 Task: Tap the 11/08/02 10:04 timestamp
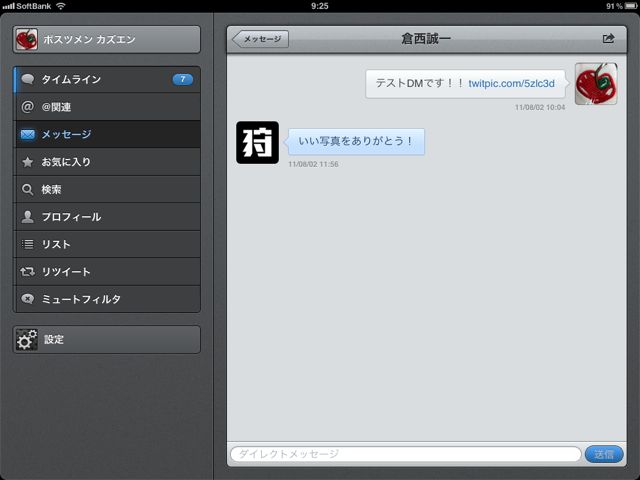[540, 107]
